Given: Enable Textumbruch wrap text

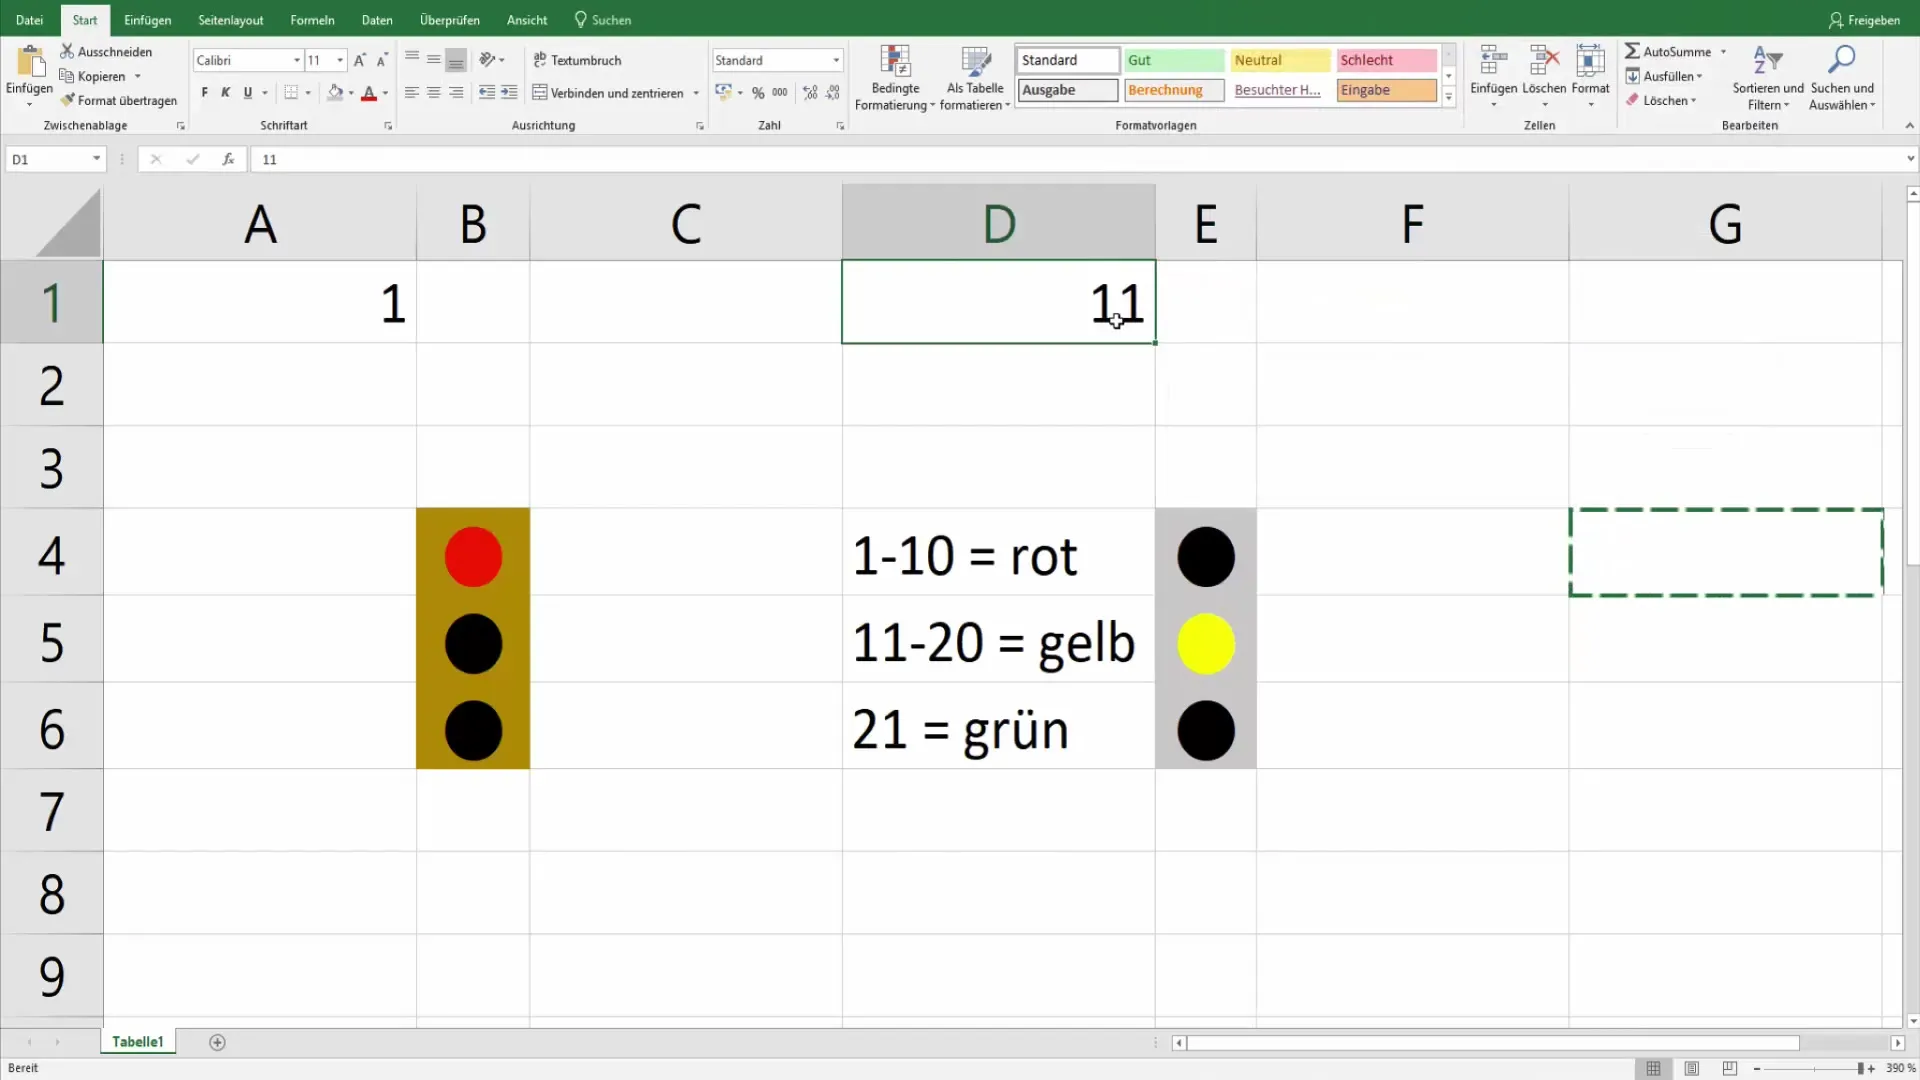Looking at the screenshot, I should tap(577, 60).
